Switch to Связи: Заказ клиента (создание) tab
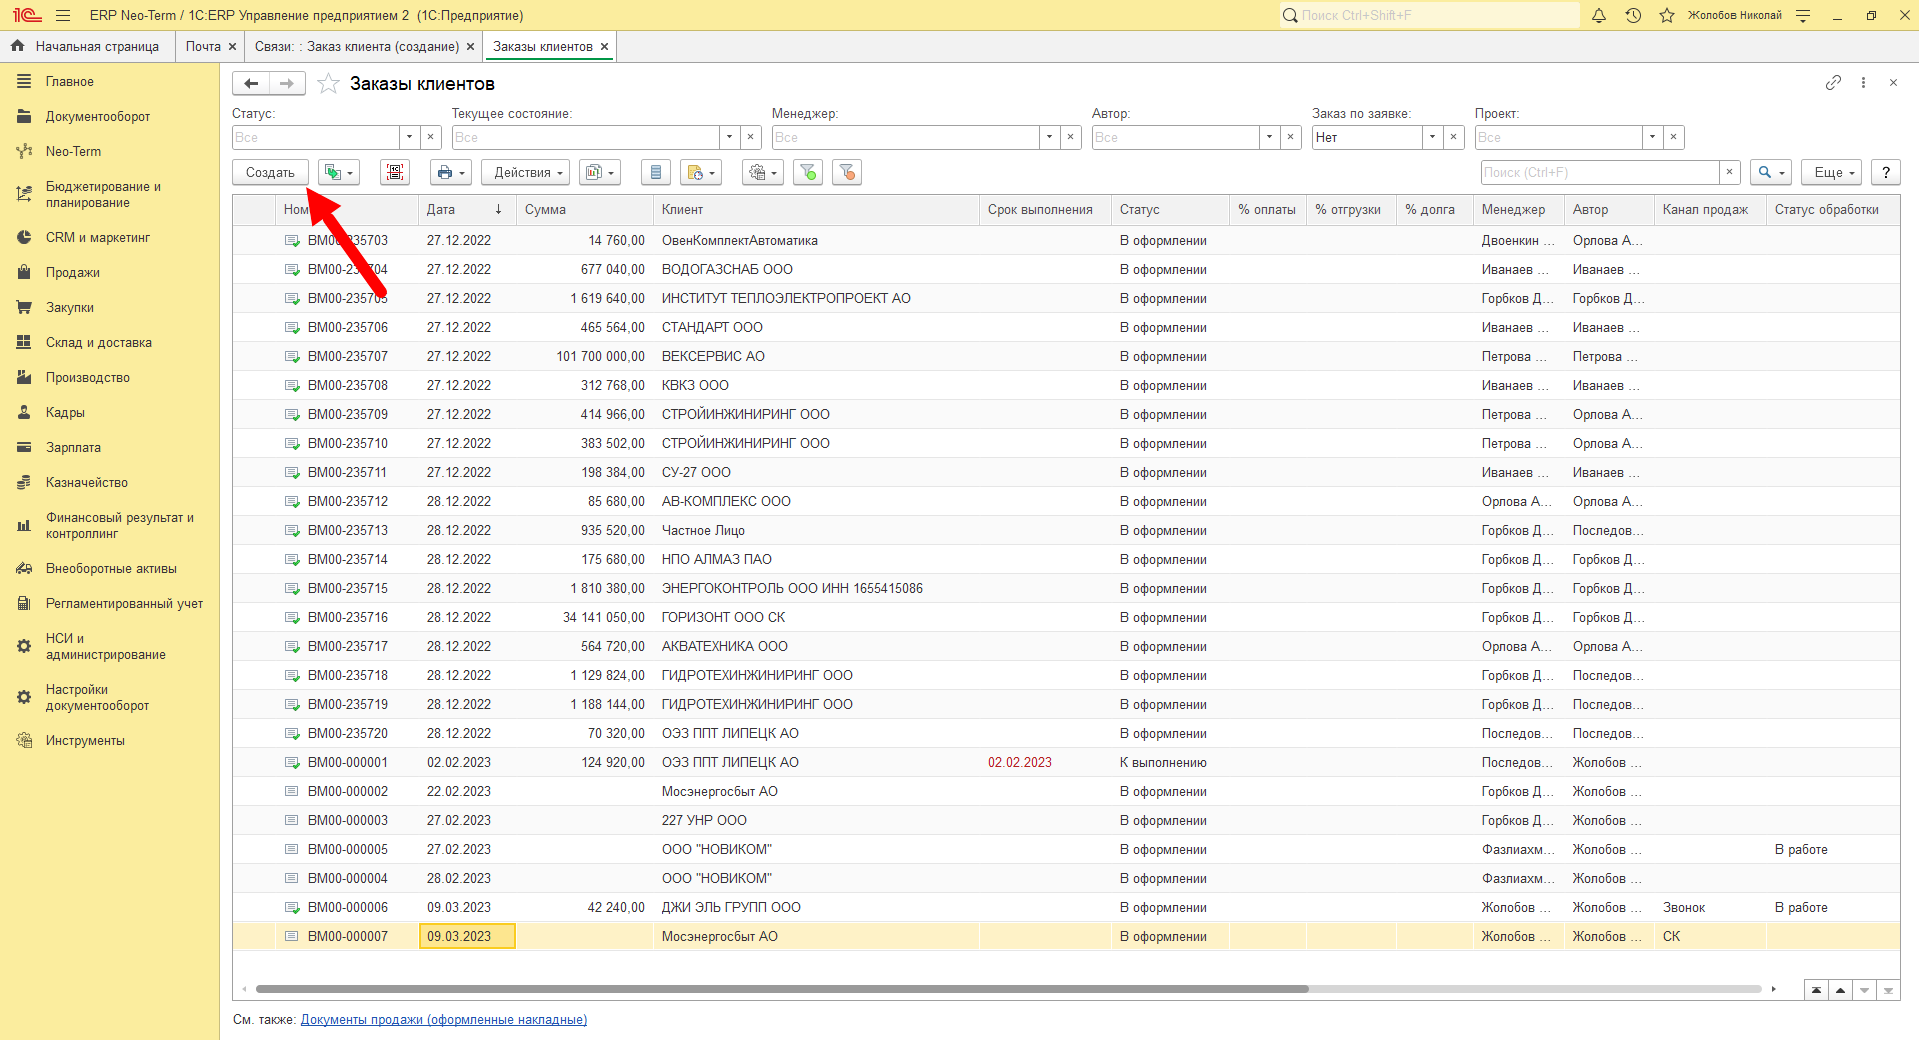Screen dimensions: 1919x1040 [x=357, y=46]
